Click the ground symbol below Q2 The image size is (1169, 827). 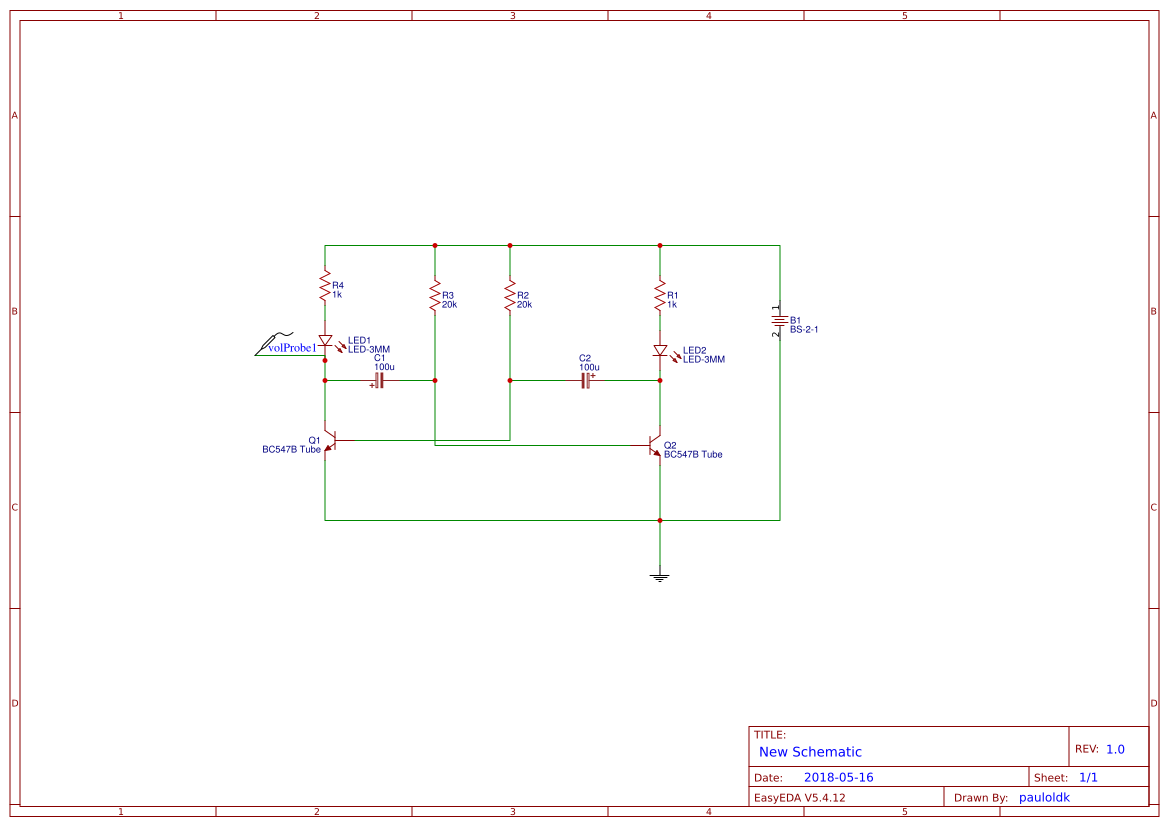(659, 575)
